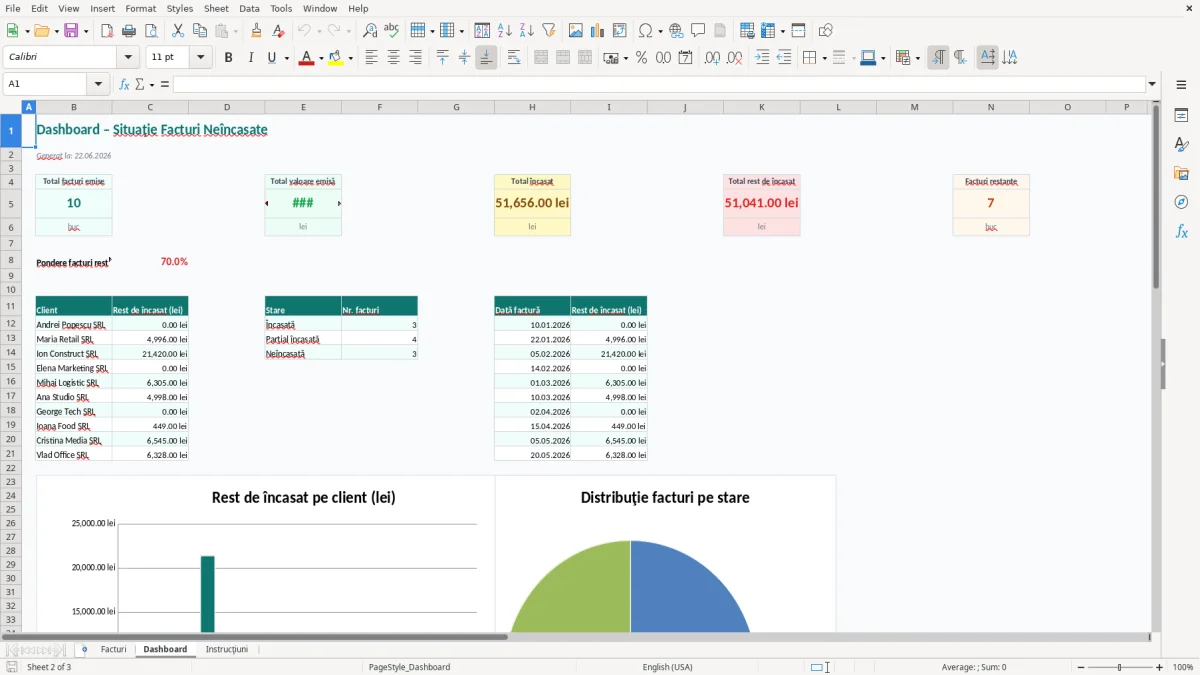Open the font size dropdown
The width and height of the screenshot is (1200, 675).
point(201,58)
